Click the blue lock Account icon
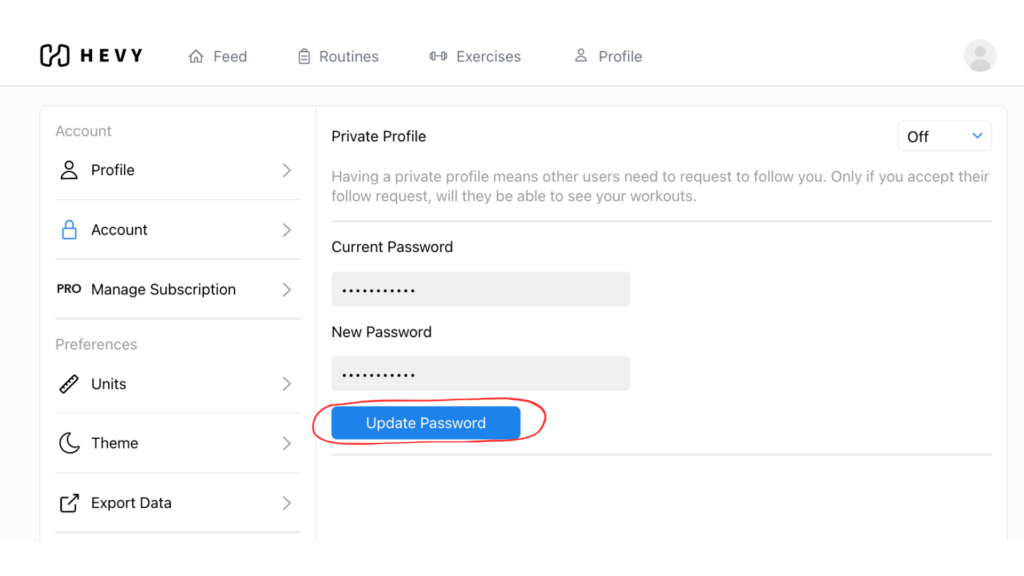This screenshot has height=576, width=1024. tap(69, 229)
